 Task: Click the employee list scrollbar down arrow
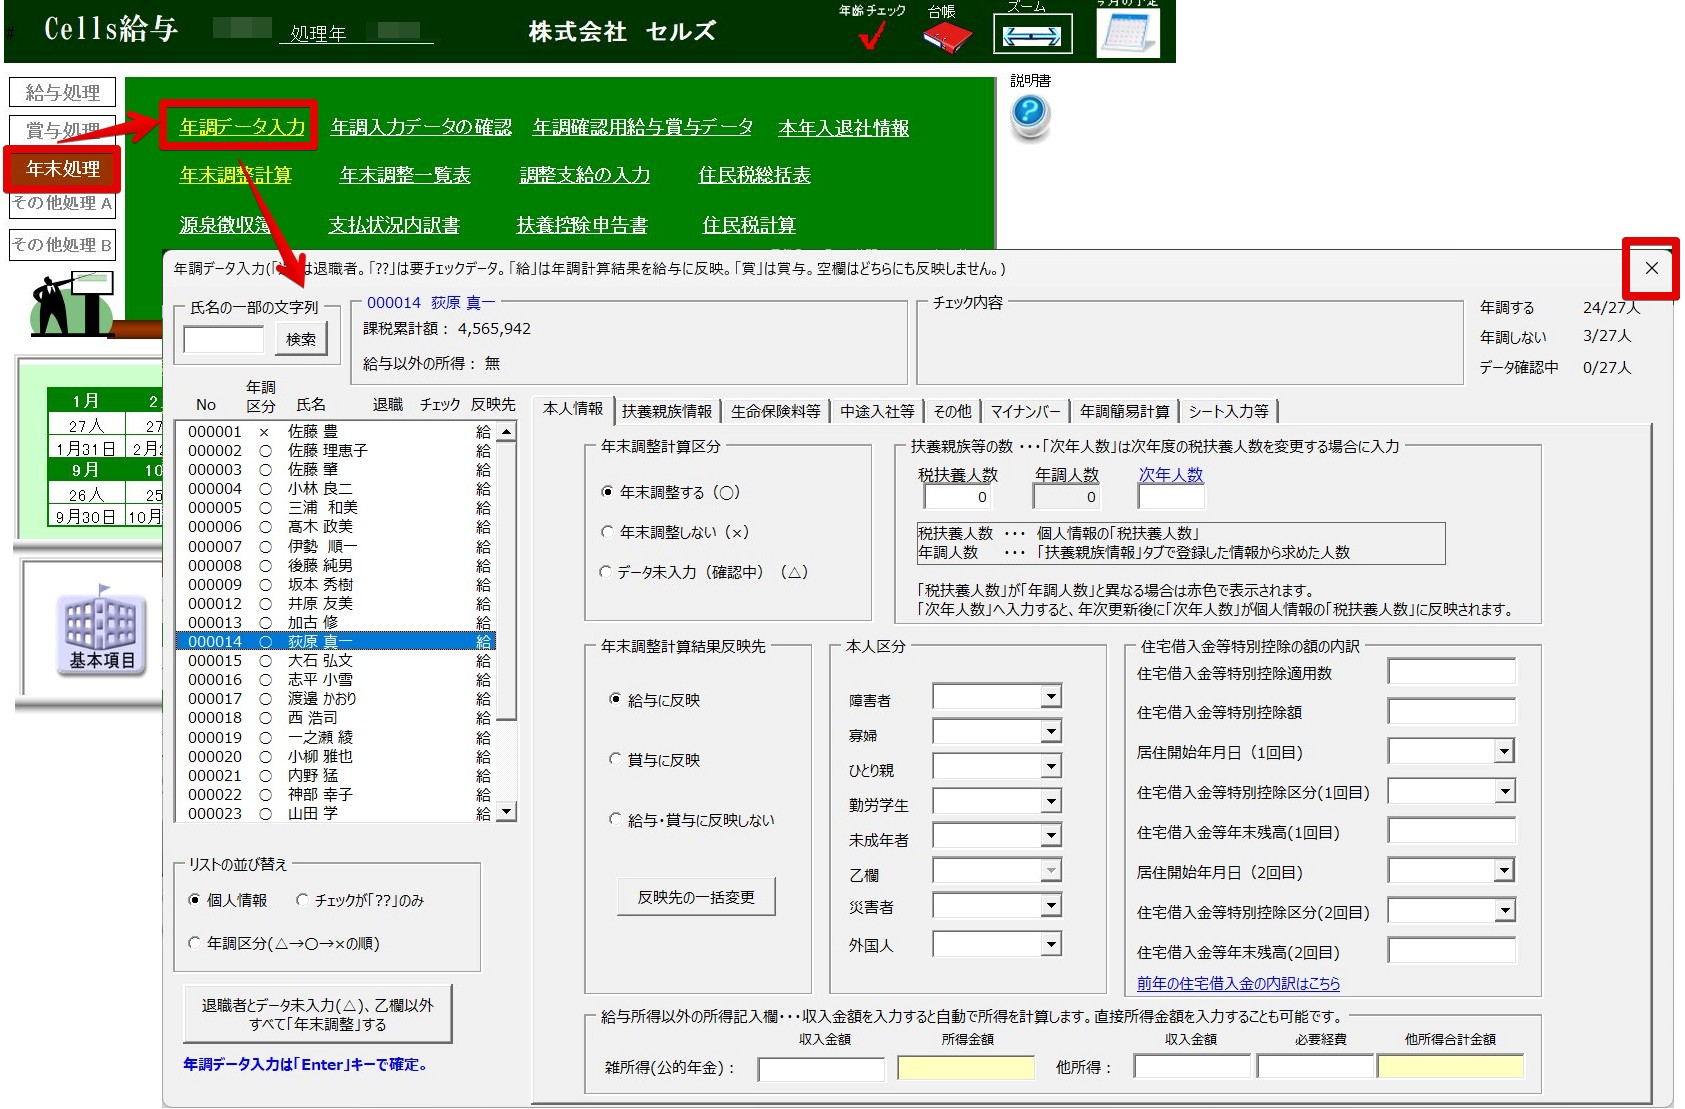(x=507, y=812)
